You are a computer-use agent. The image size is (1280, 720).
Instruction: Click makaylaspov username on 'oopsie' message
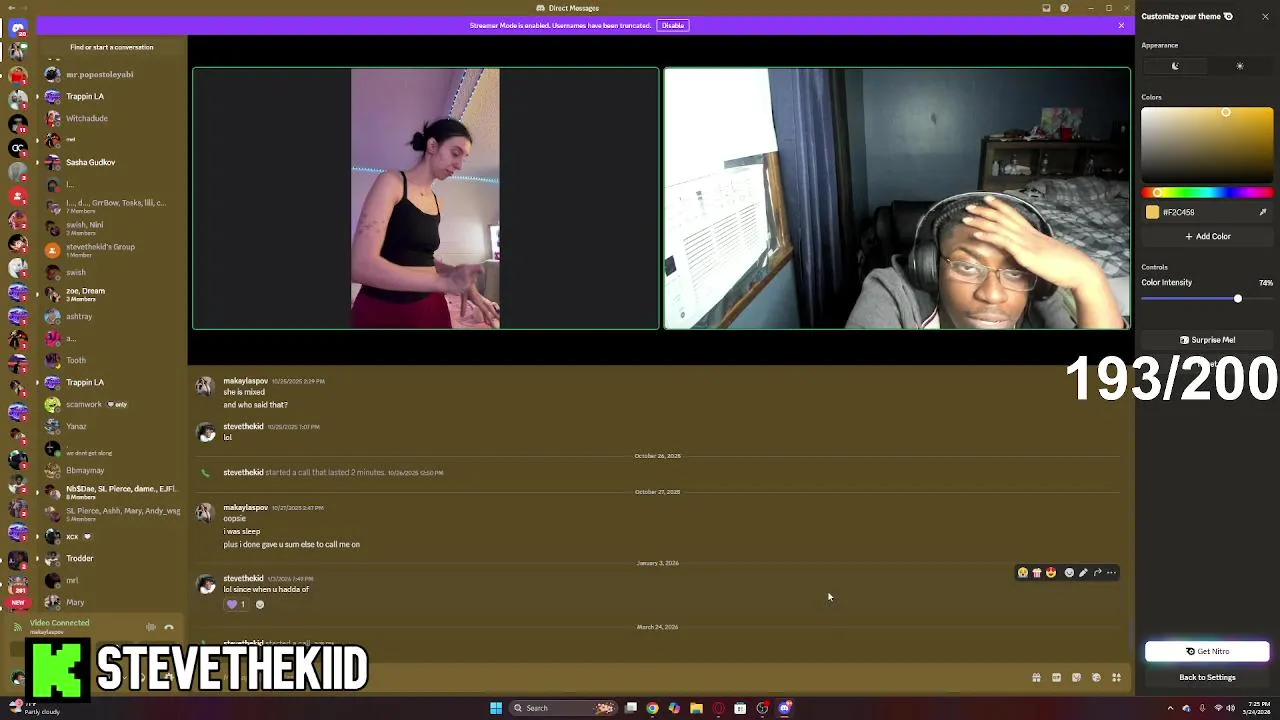click(x=246, y=507)
